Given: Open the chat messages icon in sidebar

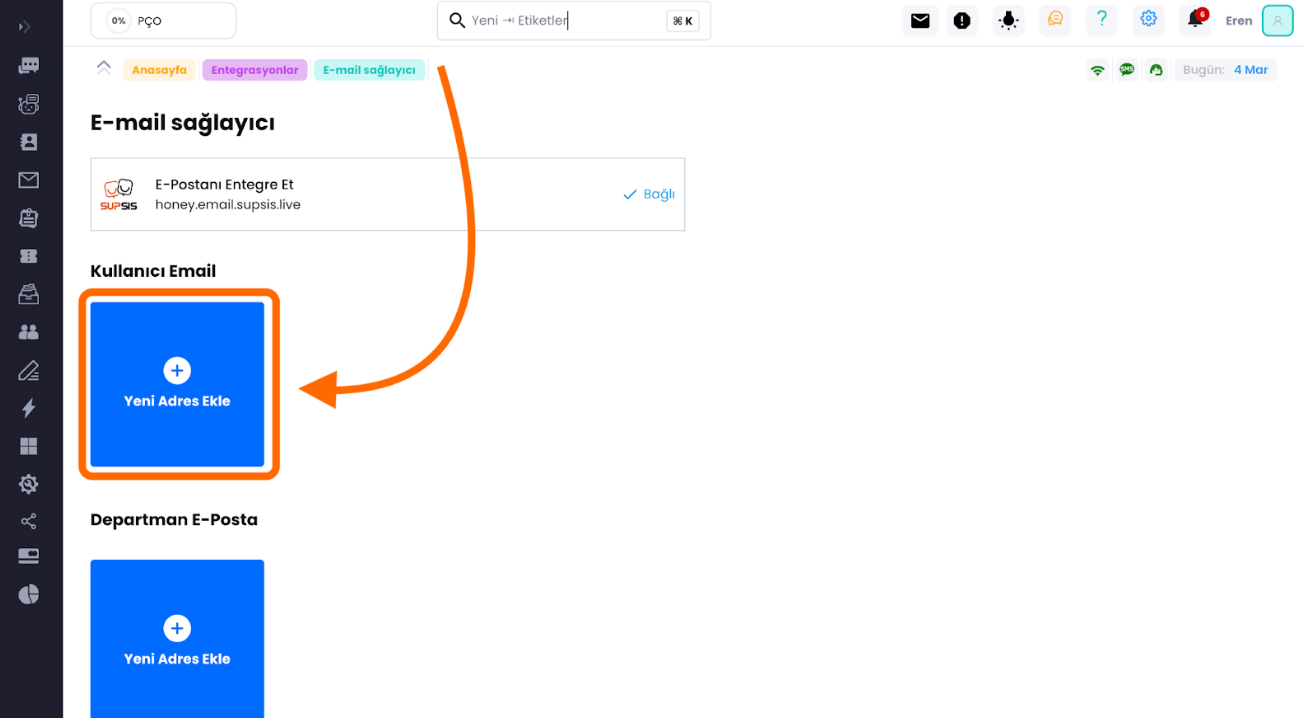Looking at the screenshot, I should point(28,66).
